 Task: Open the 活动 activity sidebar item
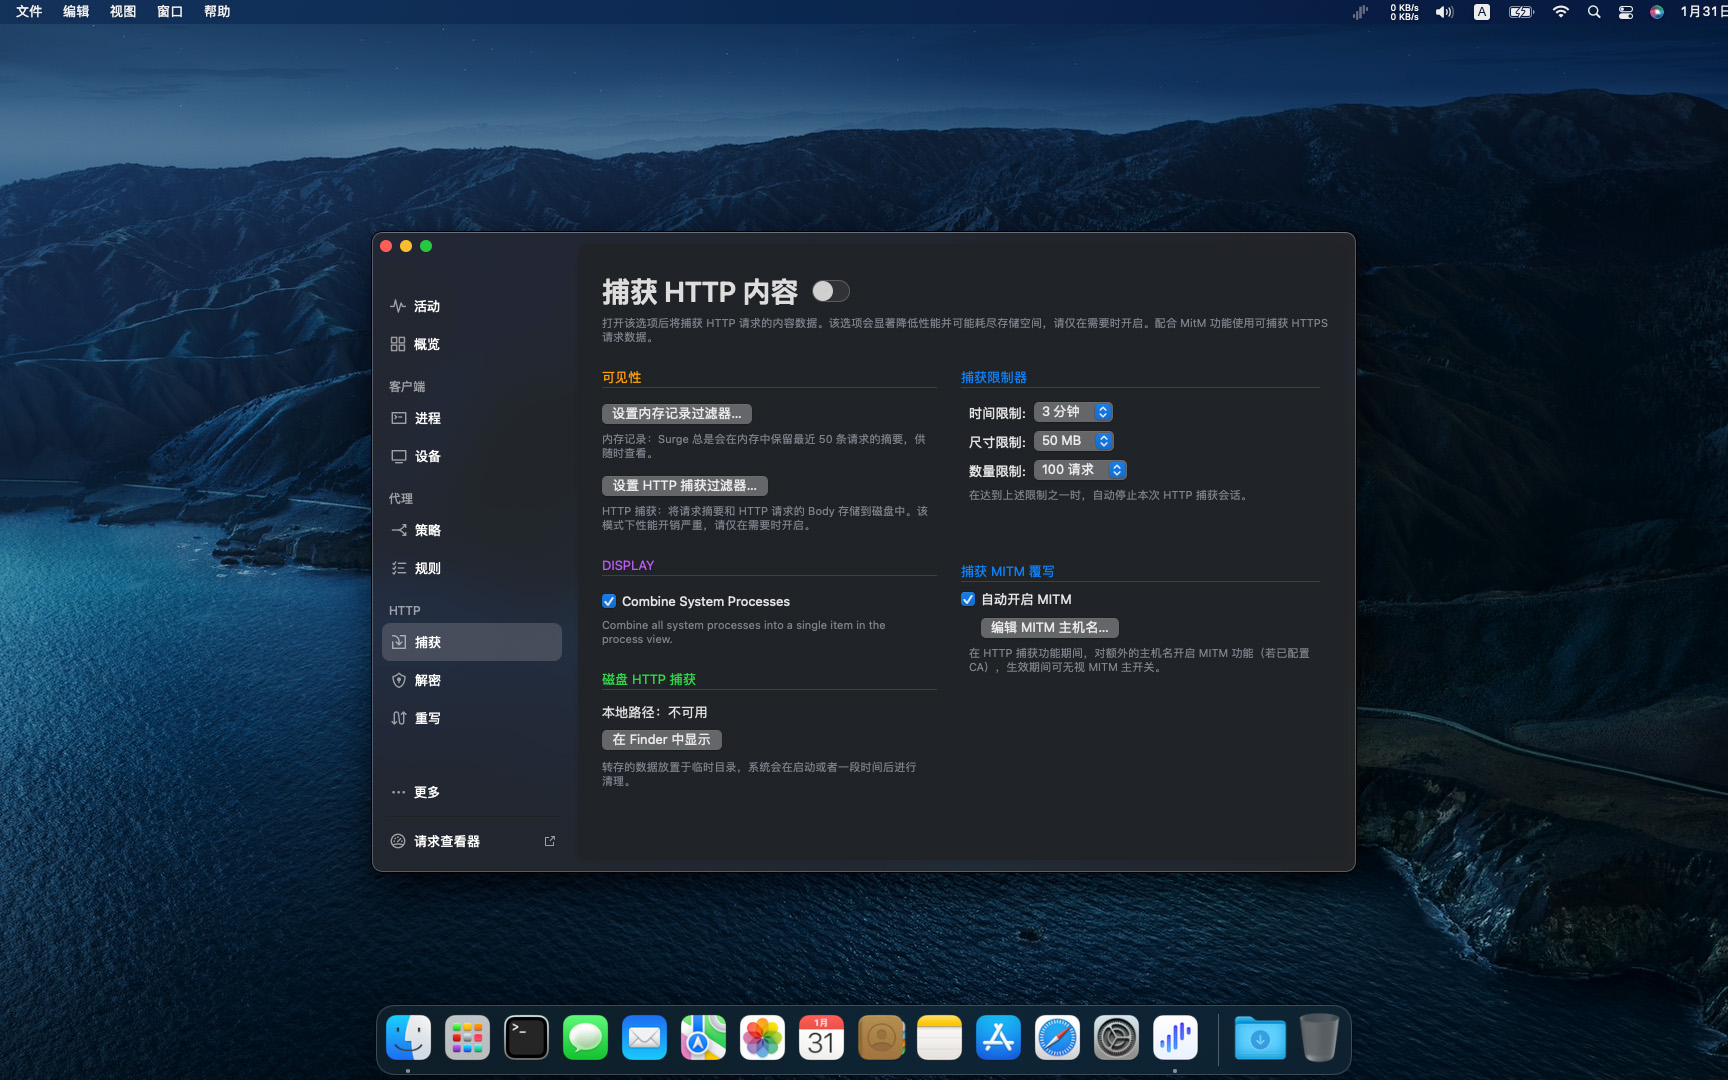point(471,306)
